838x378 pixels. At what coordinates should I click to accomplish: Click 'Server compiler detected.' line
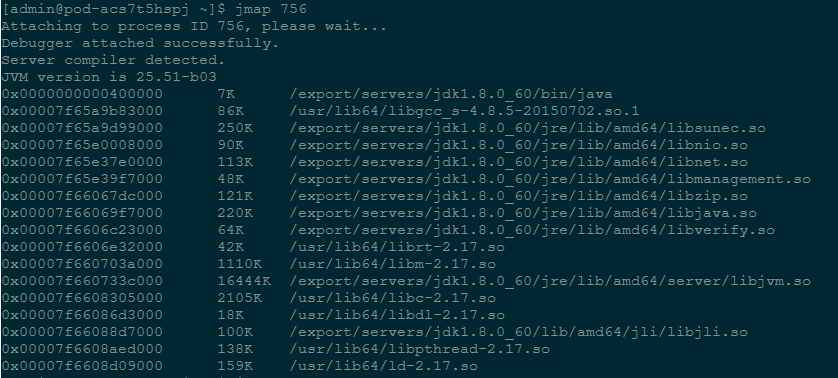(x=113, y=60)
